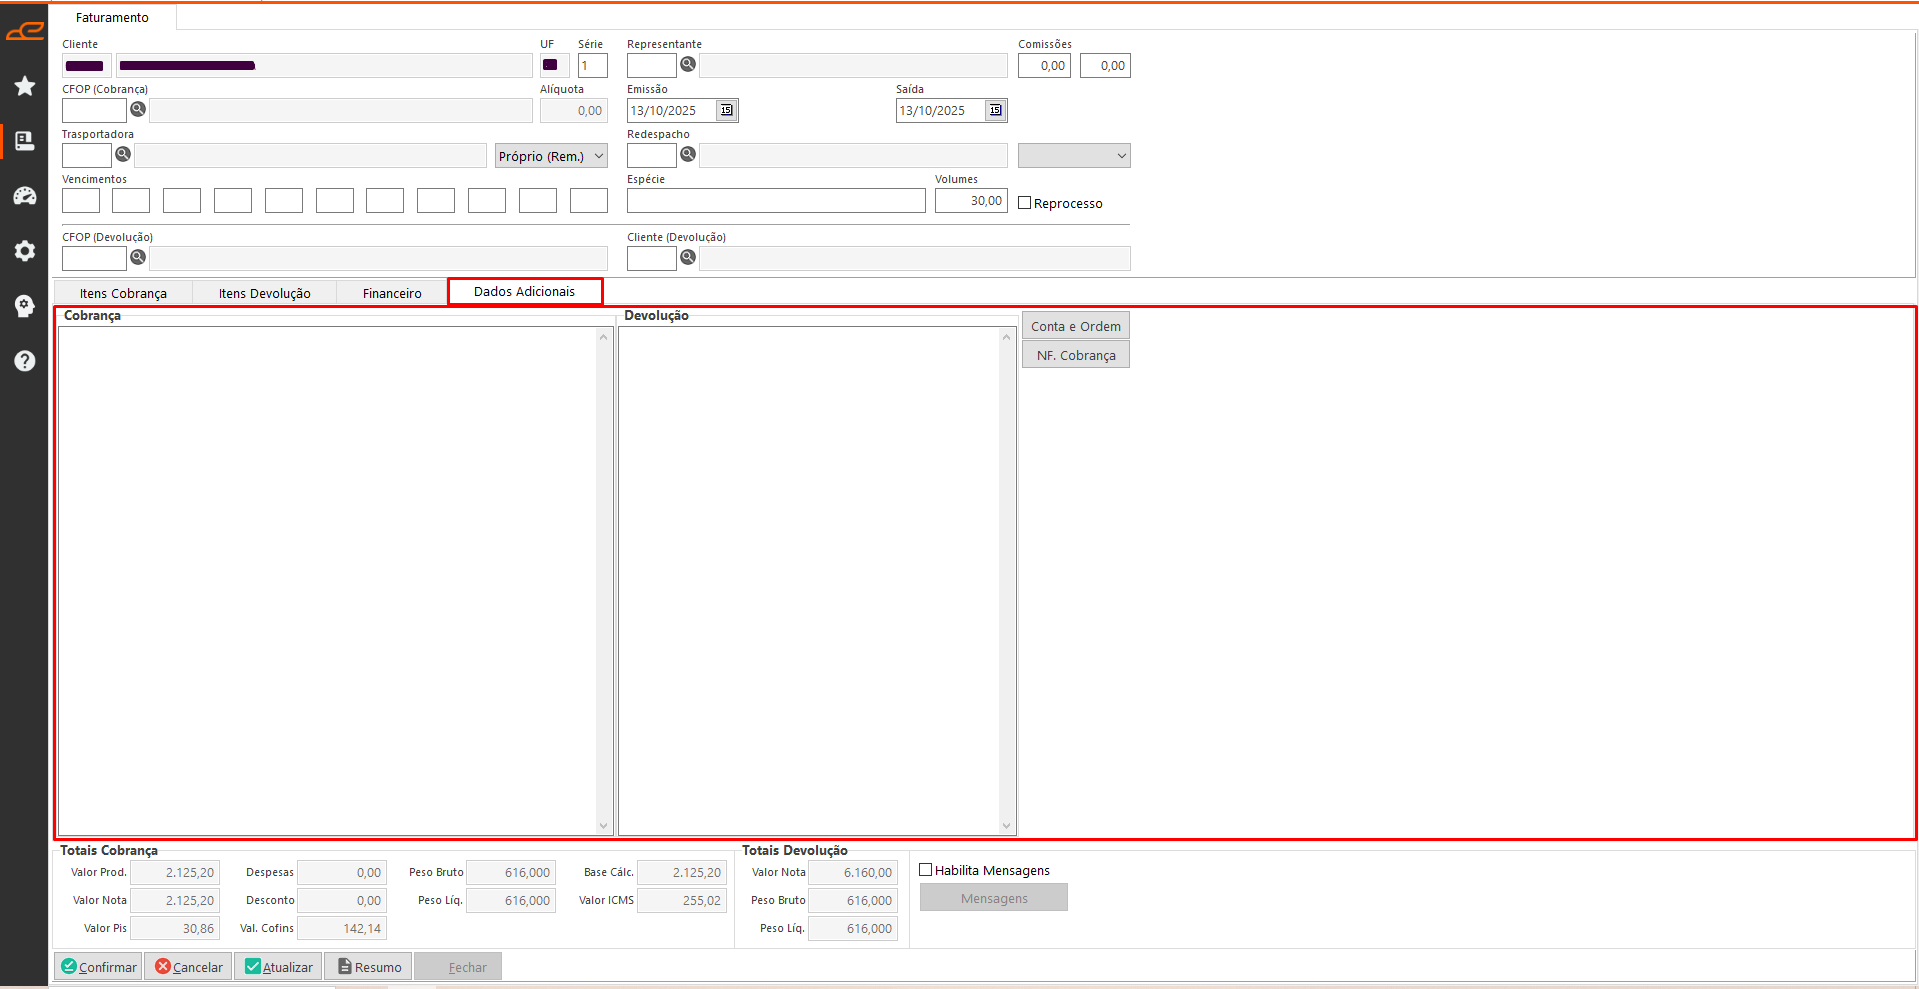
Task: Click the Confirmar button
Action: (x=98, y=967)
